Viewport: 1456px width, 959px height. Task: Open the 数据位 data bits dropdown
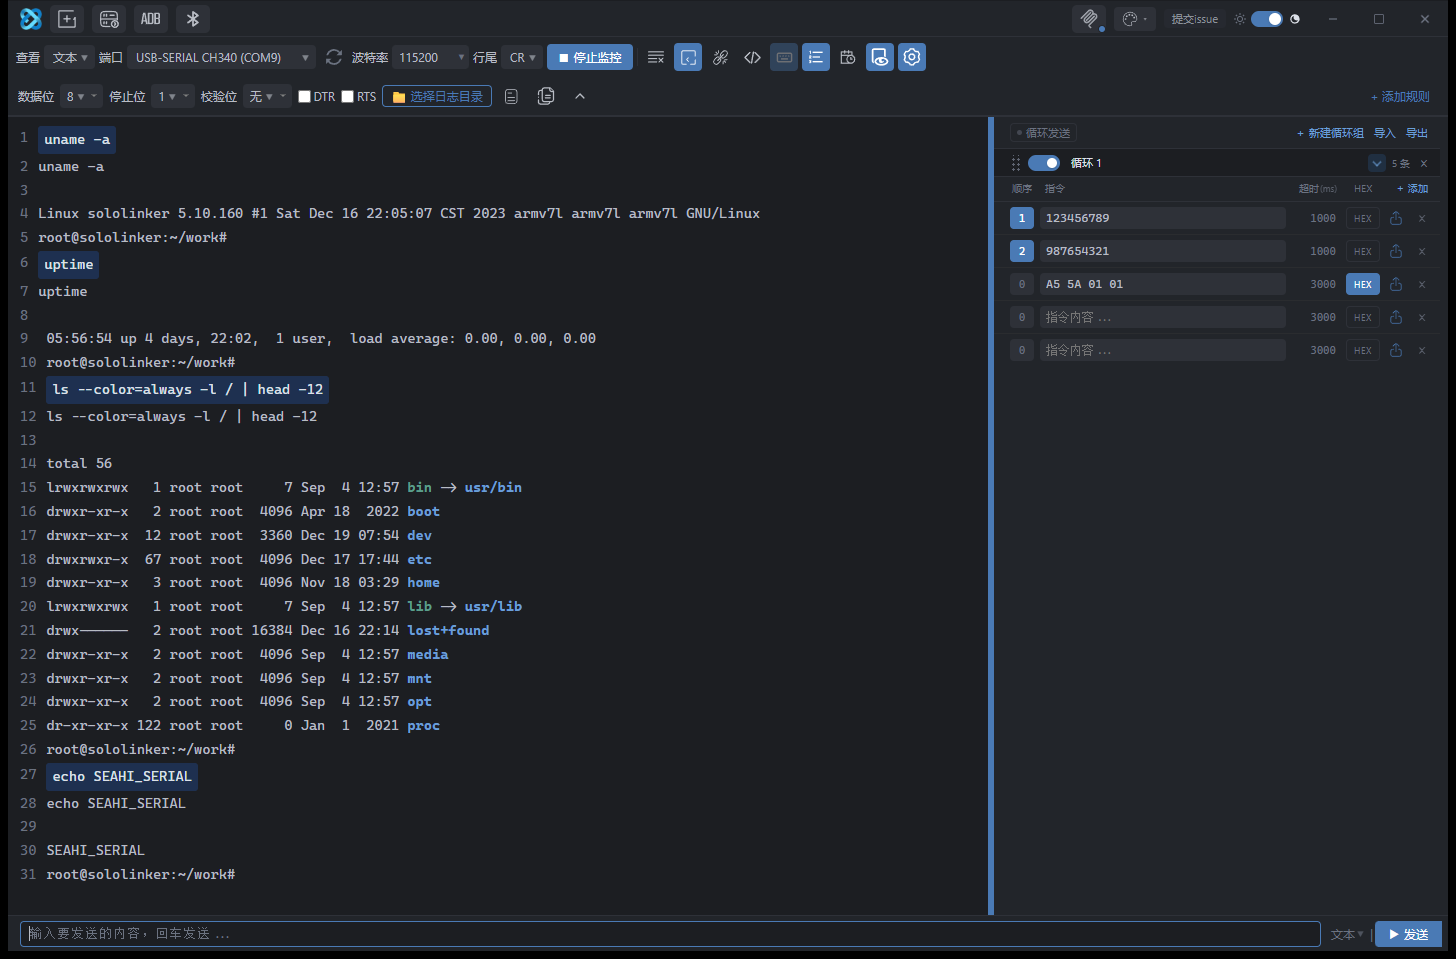[x=80, y=96]
